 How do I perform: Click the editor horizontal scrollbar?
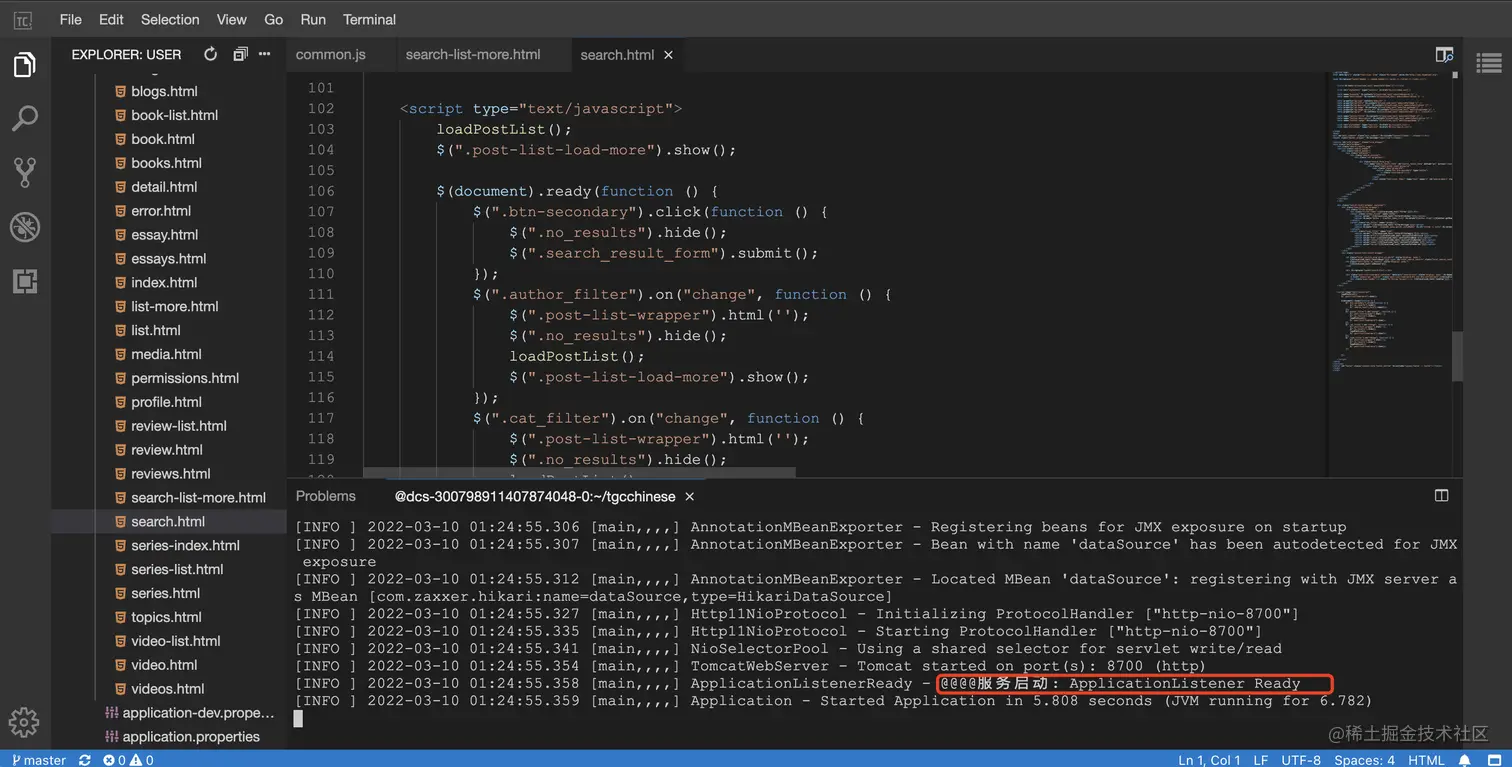[x=579, y=472]
